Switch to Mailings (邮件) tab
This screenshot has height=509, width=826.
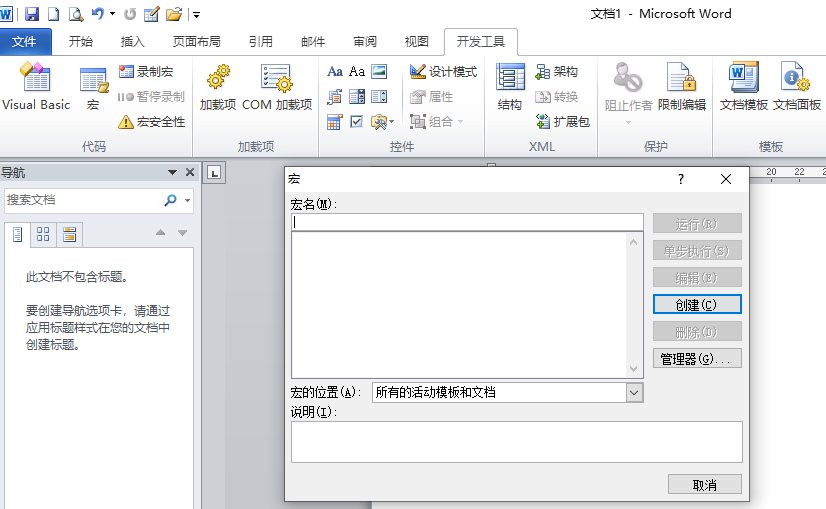pos(313,42)
